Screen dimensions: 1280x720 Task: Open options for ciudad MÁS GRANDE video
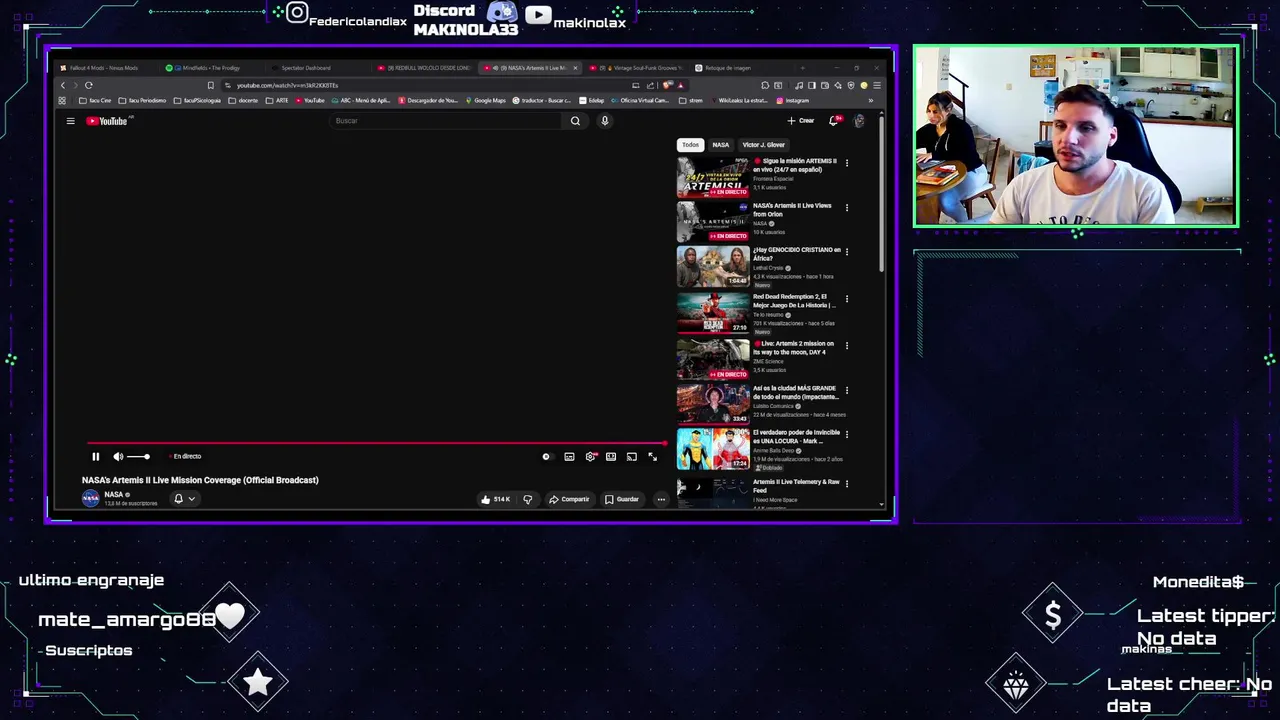pyautogui.click(x=847, y=391)
